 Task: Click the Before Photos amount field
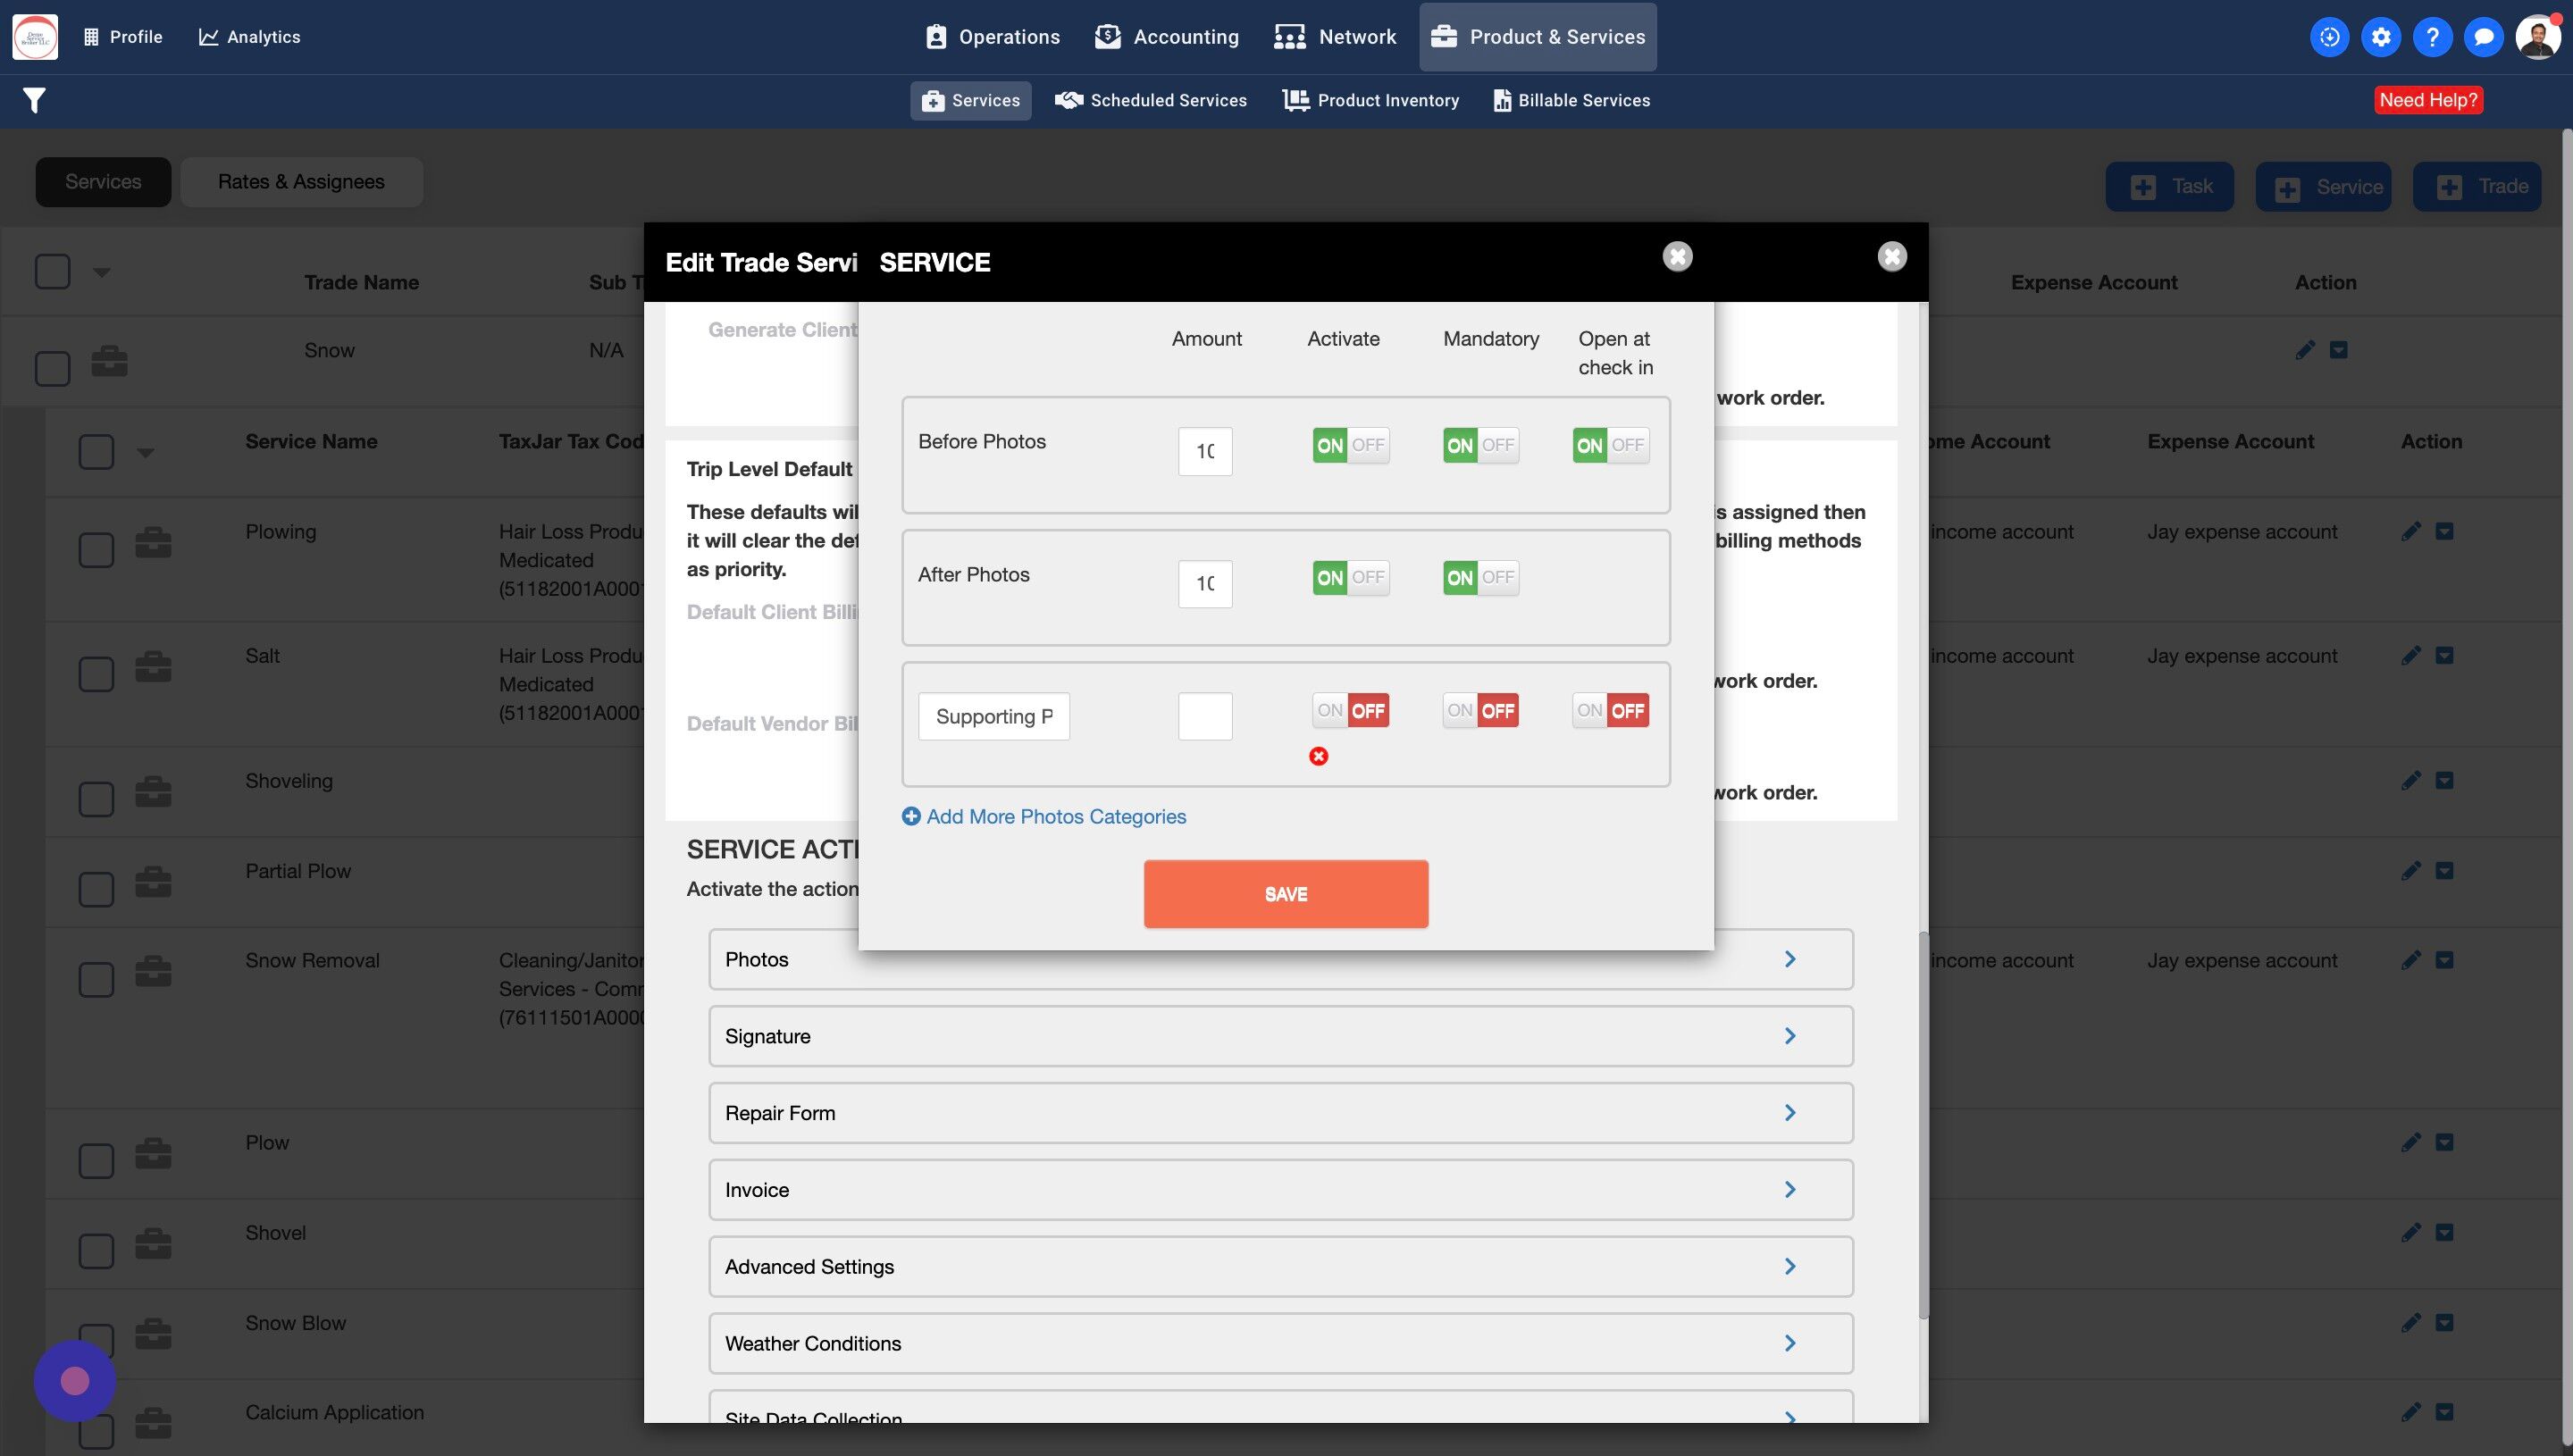1204,451
